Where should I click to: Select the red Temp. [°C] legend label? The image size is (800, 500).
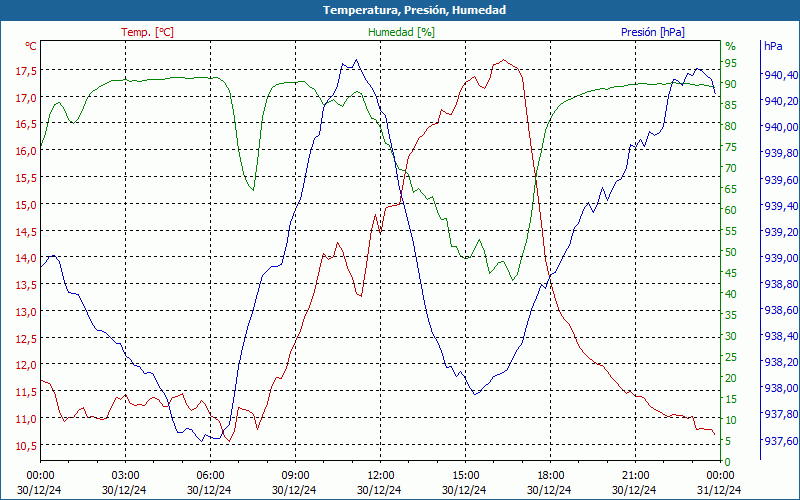pos(147,32)
